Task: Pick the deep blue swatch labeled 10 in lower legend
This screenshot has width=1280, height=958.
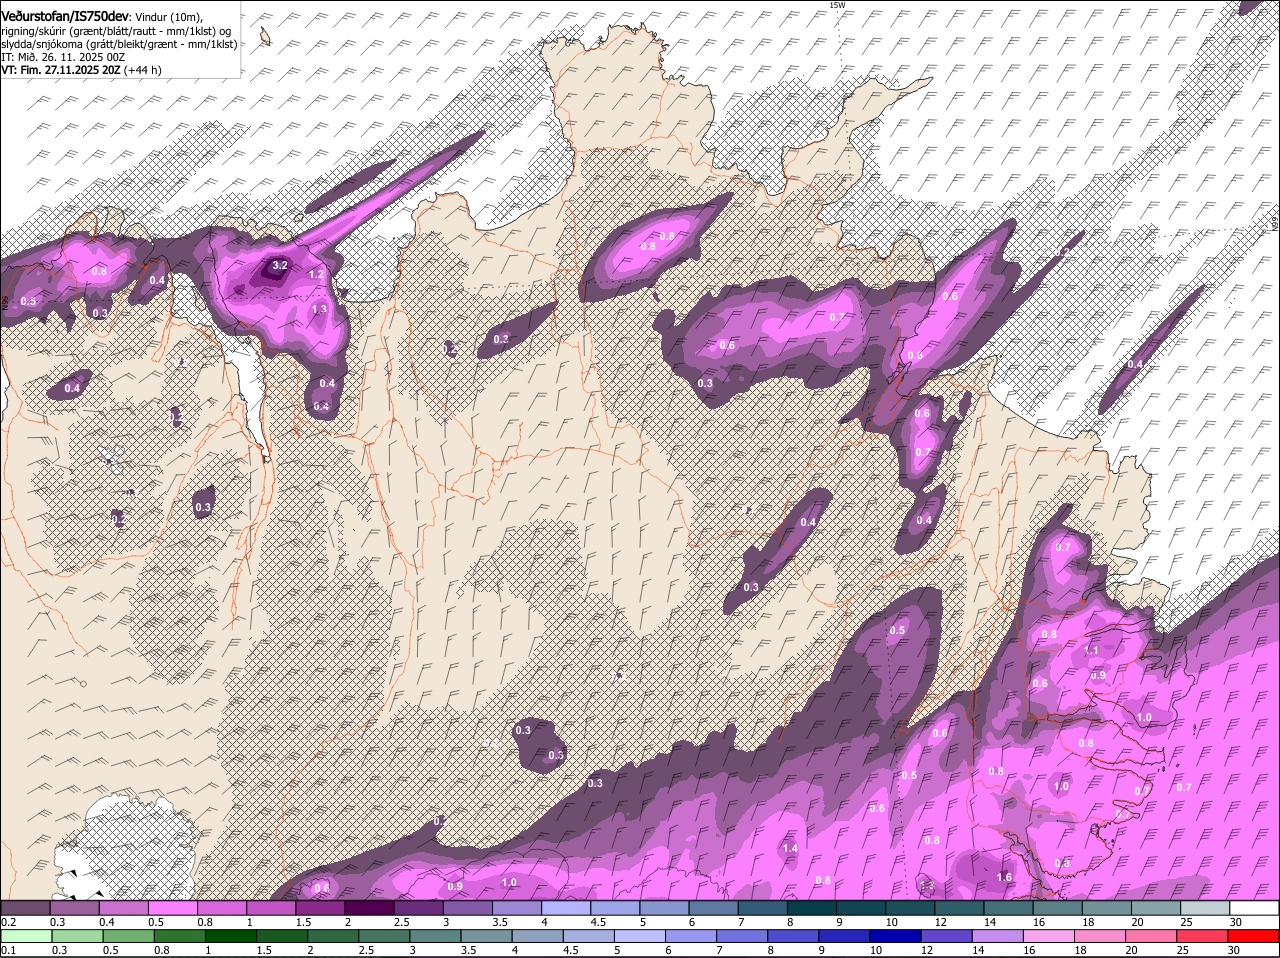Action: [x=896, y=937]
